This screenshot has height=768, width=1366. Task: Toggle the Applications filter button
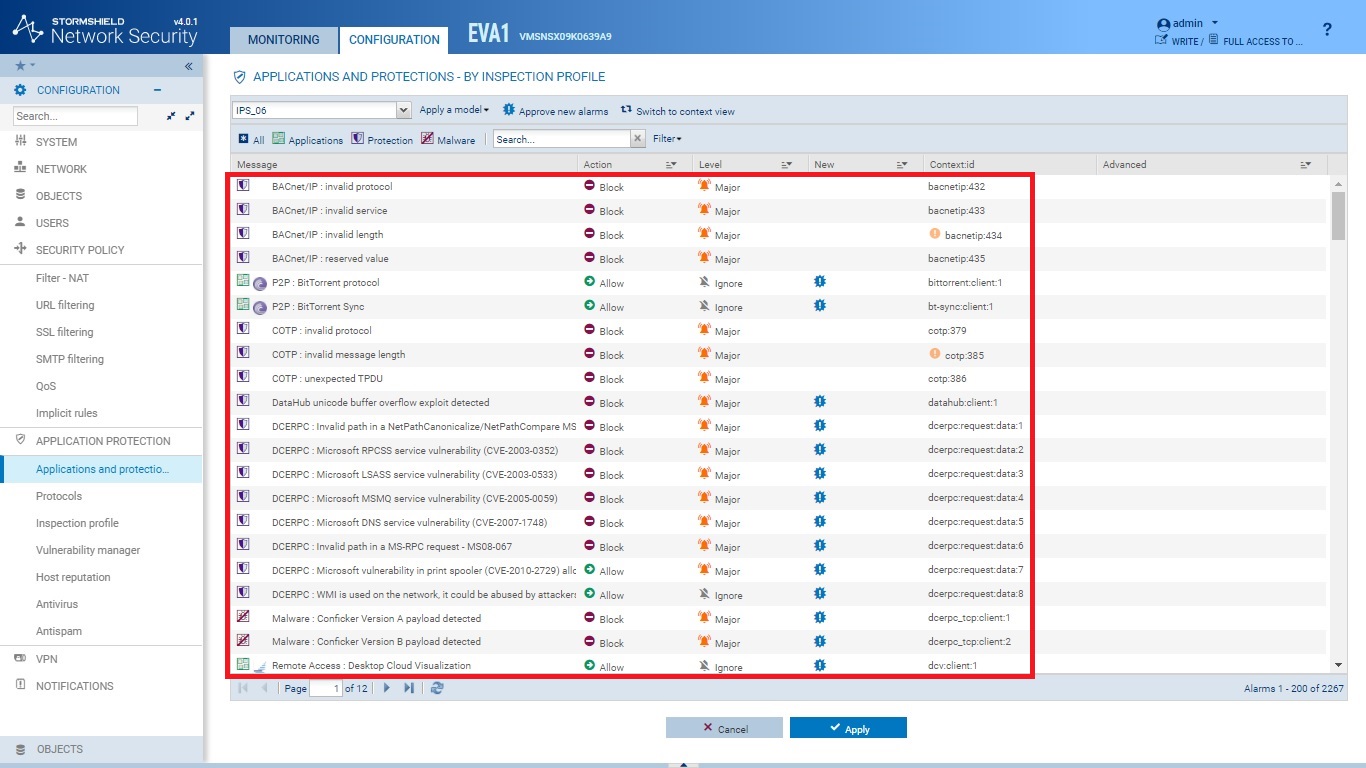tap(308, 139)
